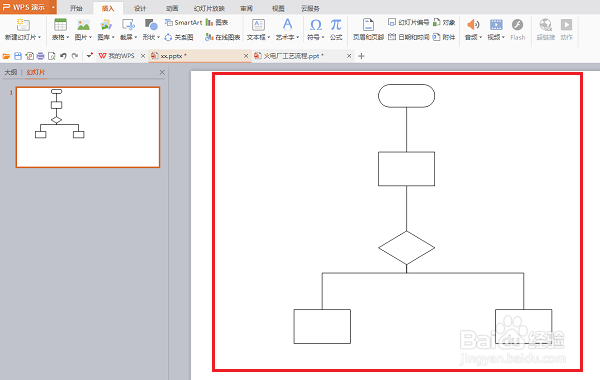
Task: Add a new document tab with plus
Action: [x=361, y=56]
